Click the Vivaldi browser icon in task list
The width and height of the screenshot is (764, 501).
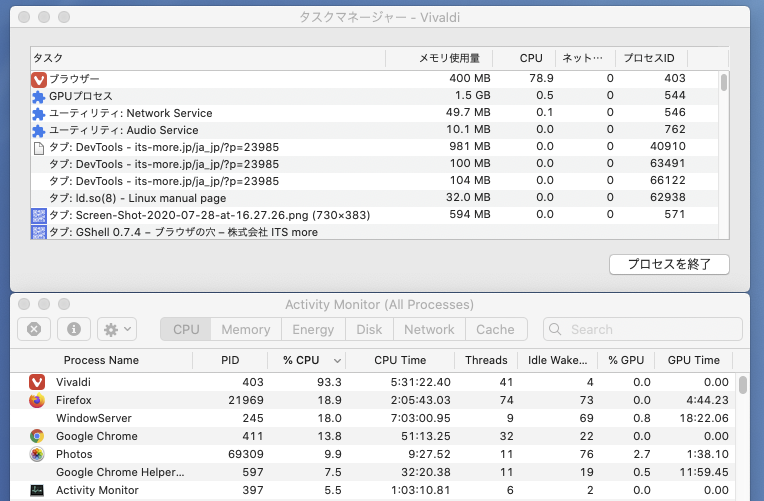coord(39,79)
